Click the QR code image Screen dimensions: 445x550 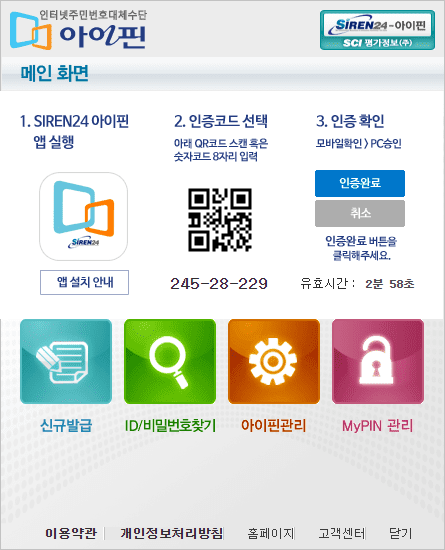(x=220, y=220)
